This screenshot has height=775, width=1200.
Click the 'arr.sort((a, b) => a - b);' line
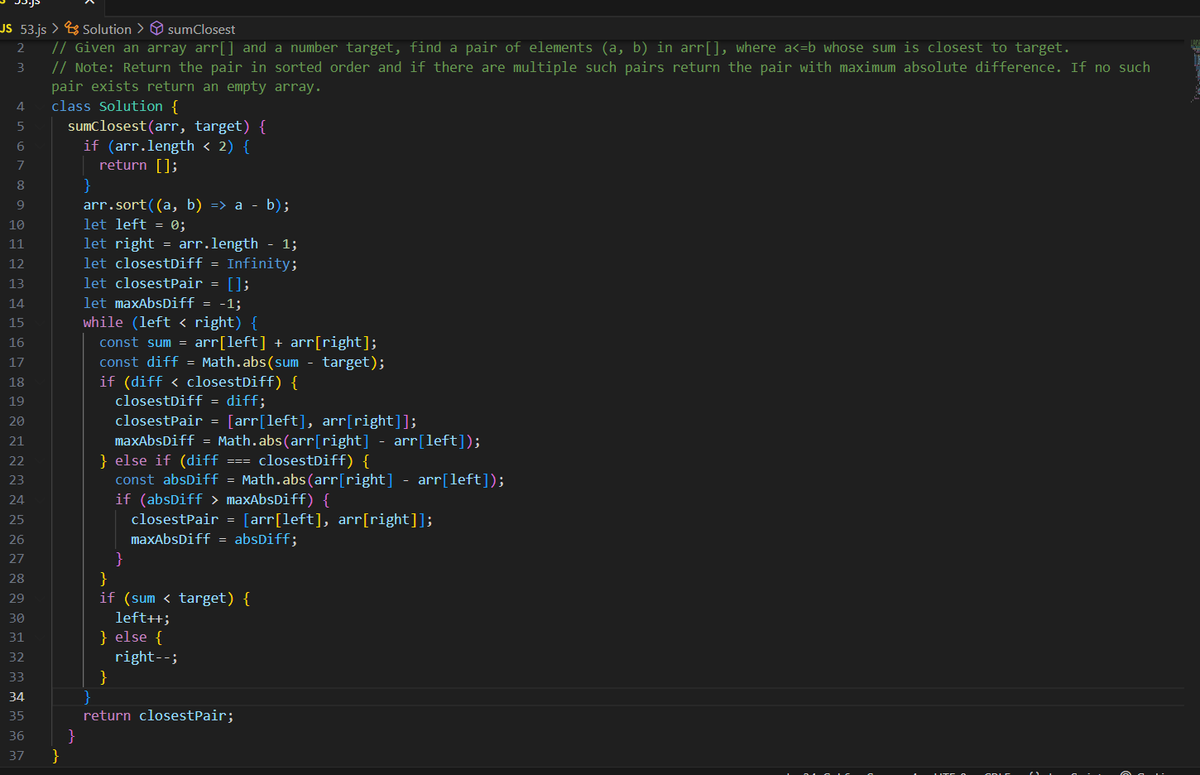click(187, 205)
